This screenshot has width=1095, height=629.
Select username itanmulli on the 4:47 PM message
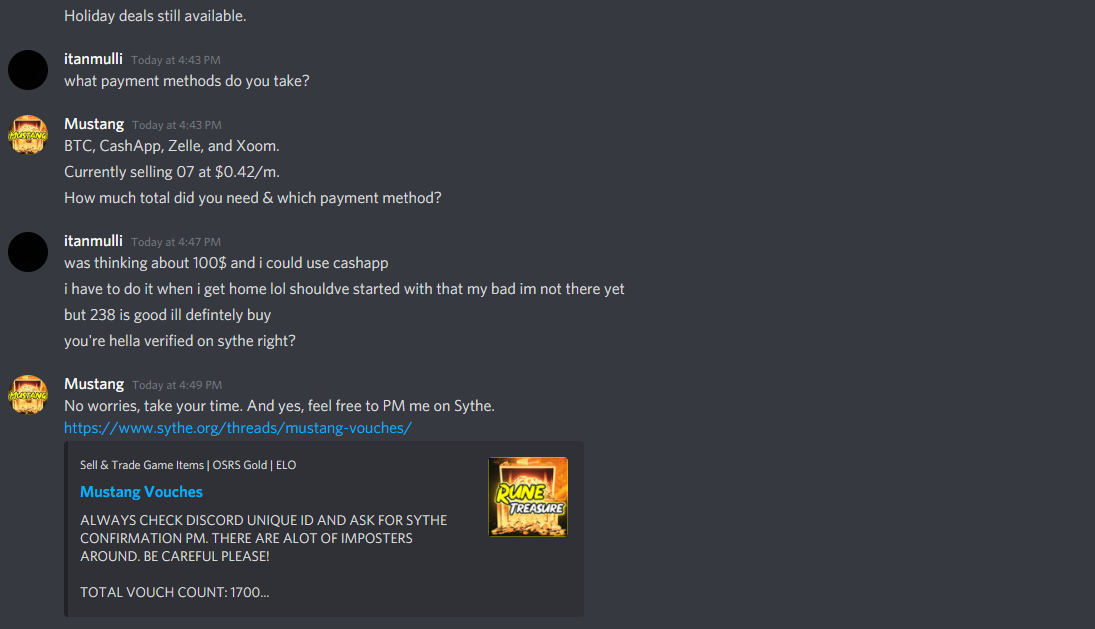(x=93, y=241)
